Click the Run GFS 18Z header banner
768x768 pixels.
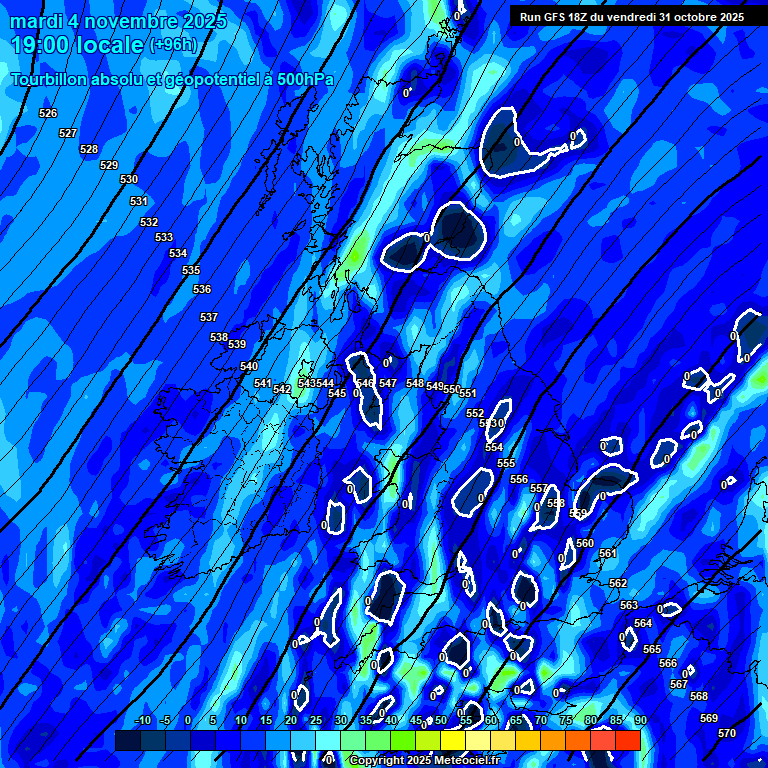coord(631,17)
